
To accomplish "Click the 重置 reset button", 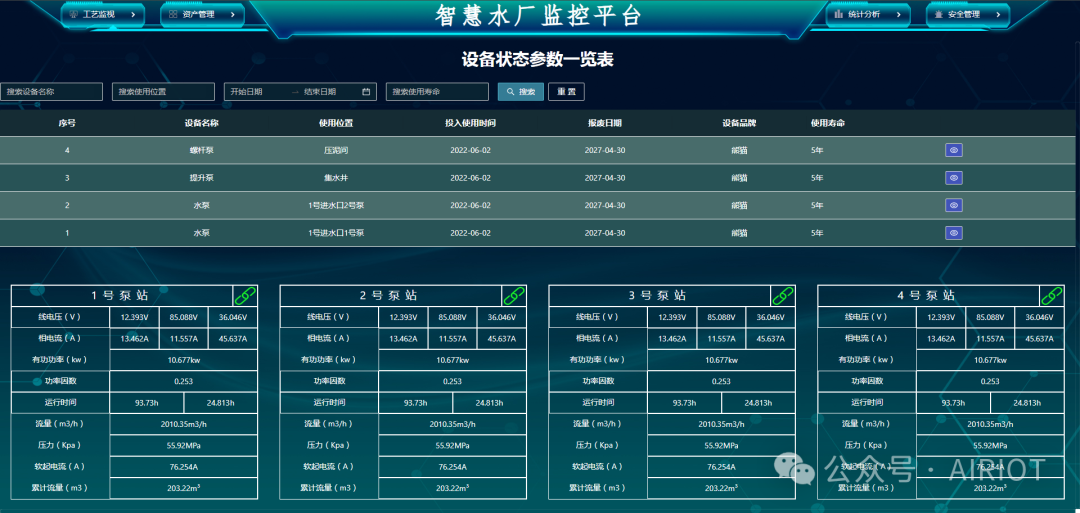I will tap(566, 92).
